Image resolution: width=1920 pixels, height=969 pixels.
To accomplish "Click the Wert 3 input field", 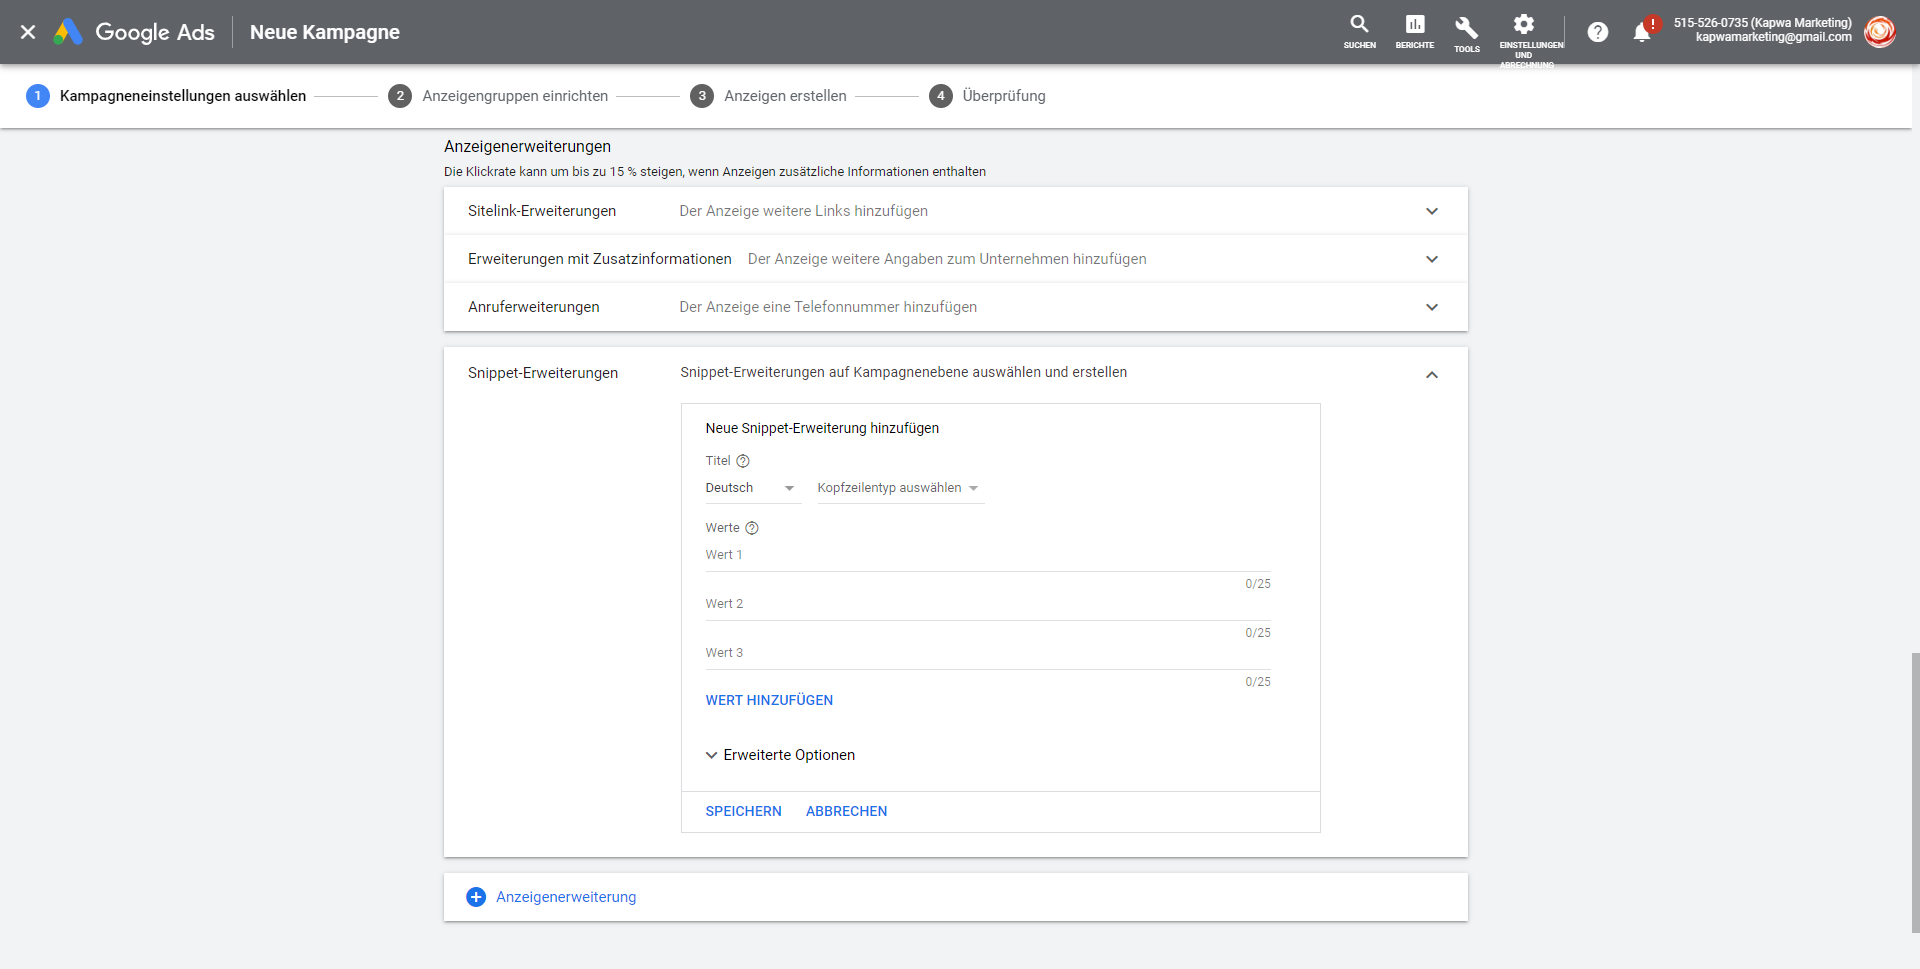I will (988, 654).
